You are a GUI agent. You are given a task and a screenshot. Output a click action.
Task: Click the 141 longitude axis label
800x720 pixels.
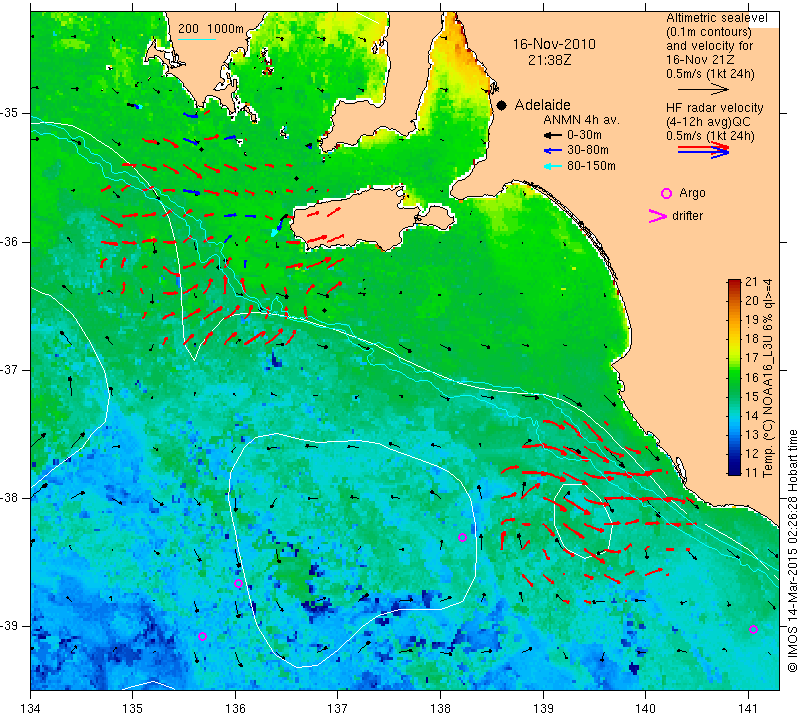tap(748, 708)
